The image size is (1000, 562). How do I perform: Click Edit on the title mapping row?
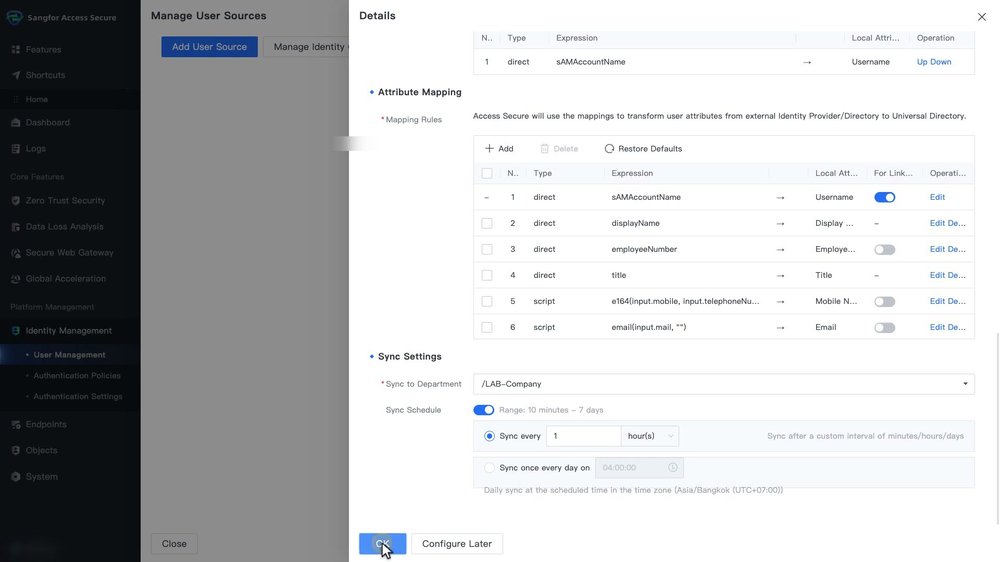(x=937, y=275)
